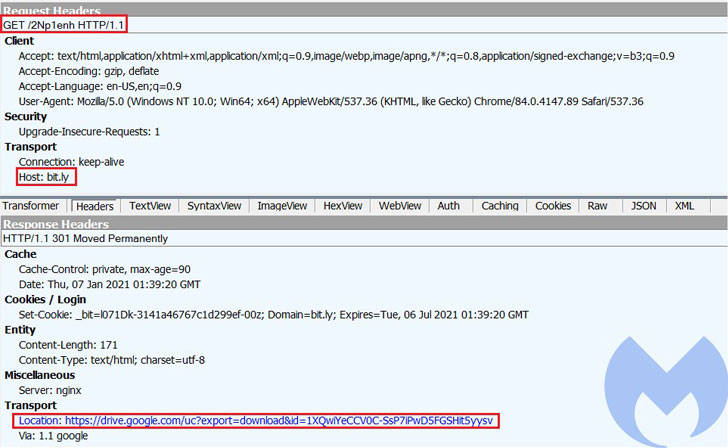
Task: Select the Accept header line
Action: click(346, 56)
